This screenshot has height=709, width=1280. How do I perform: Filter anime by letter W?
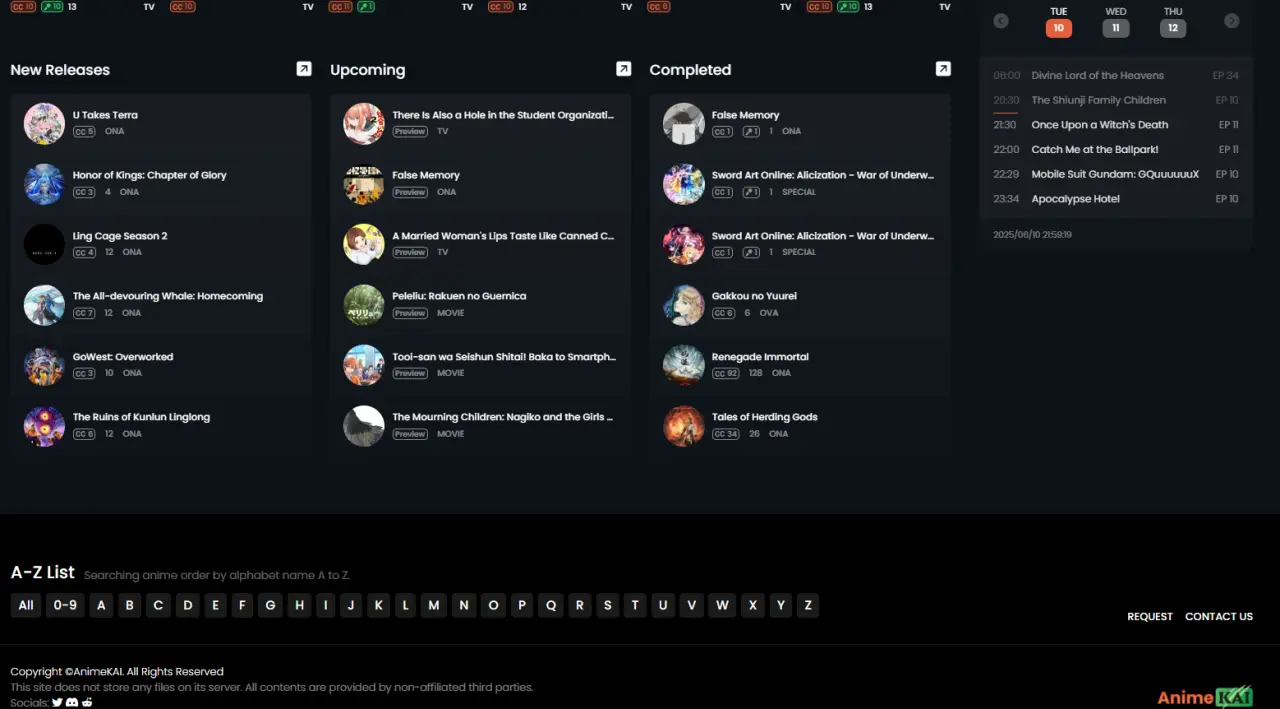pyautogui.click(x=722, y=605)
